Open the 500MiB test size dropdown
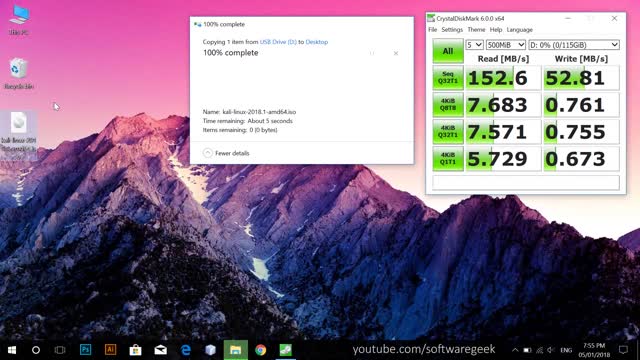Viewport: 640px width, 360px height. click(x=505, y=45)
